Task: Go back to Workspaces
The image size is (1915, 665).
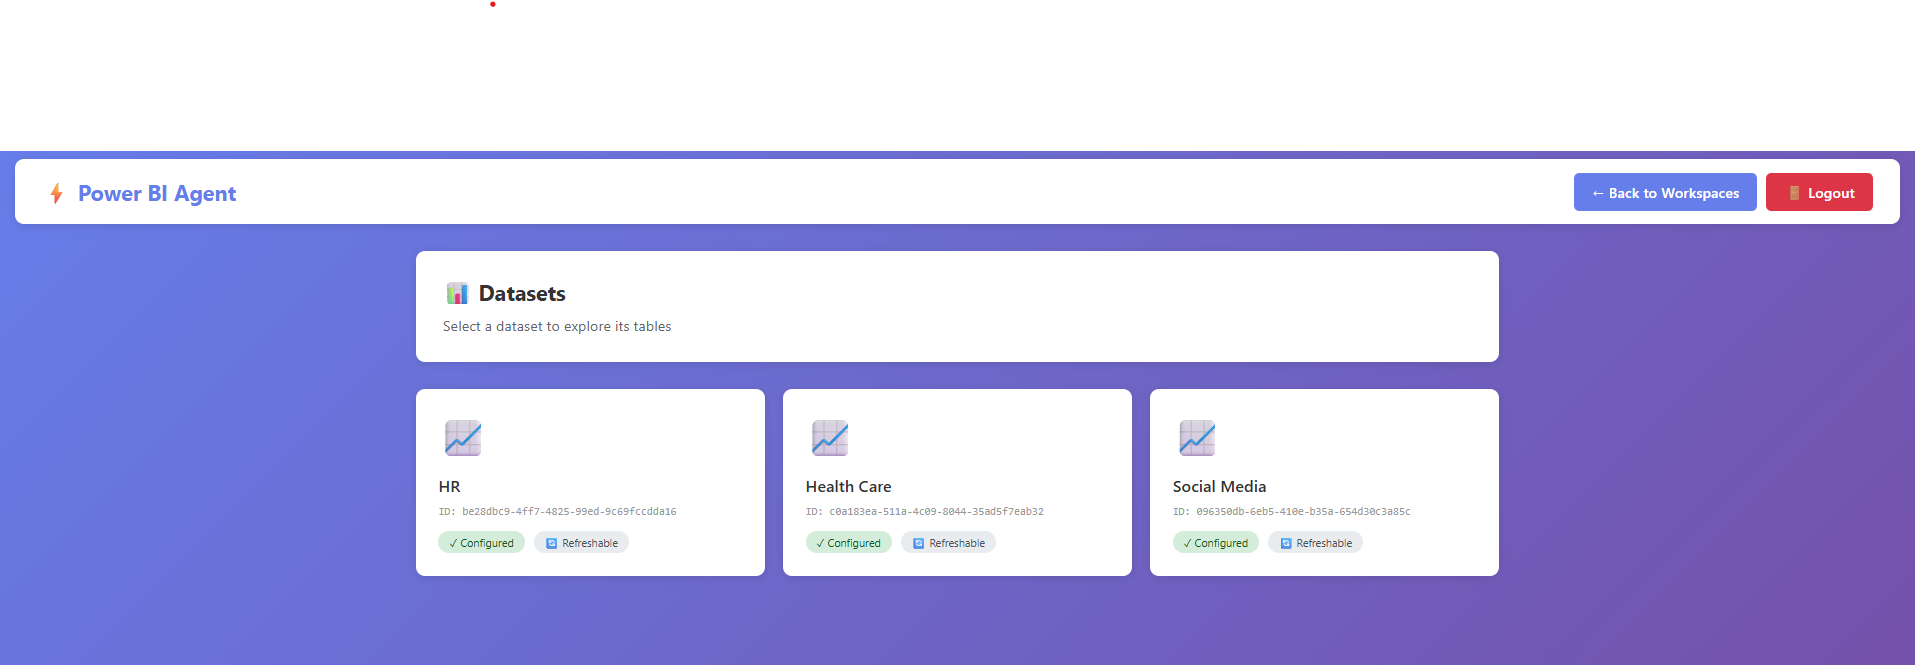Action: point(1664,193)
